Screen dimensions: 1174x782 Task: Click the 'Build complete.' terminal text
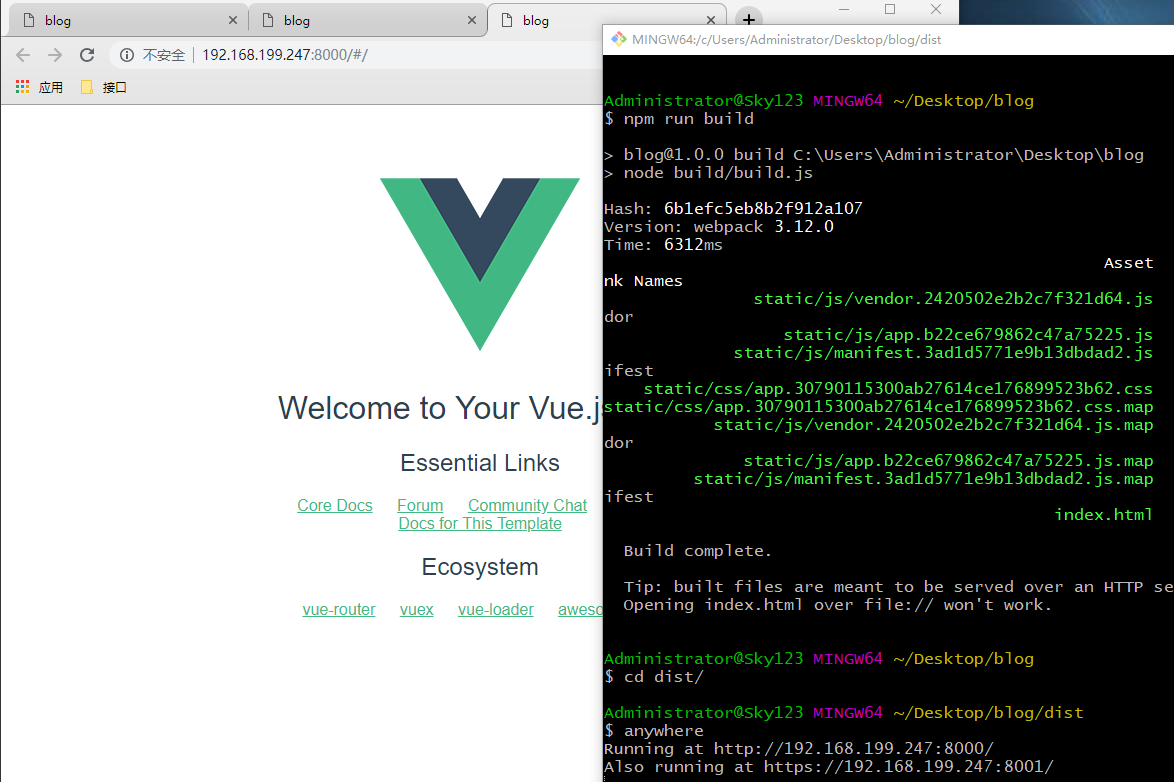697,551
